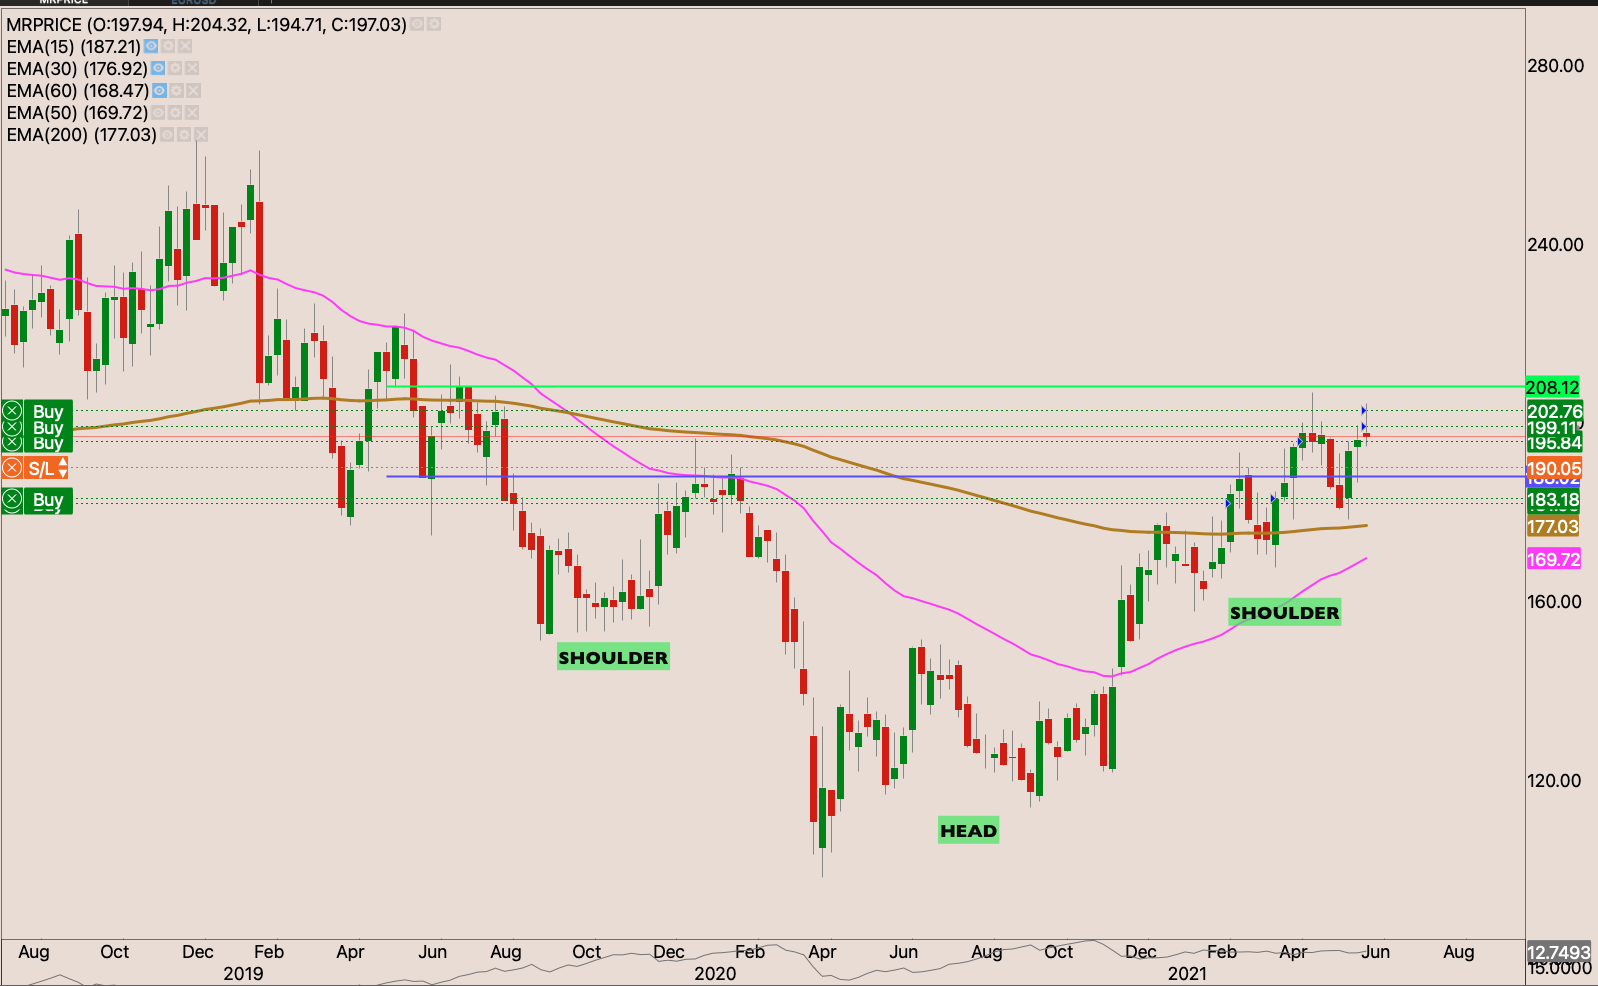The image size is (1598, 986).
Task: Select the magenta 169.72 EMA price tag
Action: [1553, 559]
